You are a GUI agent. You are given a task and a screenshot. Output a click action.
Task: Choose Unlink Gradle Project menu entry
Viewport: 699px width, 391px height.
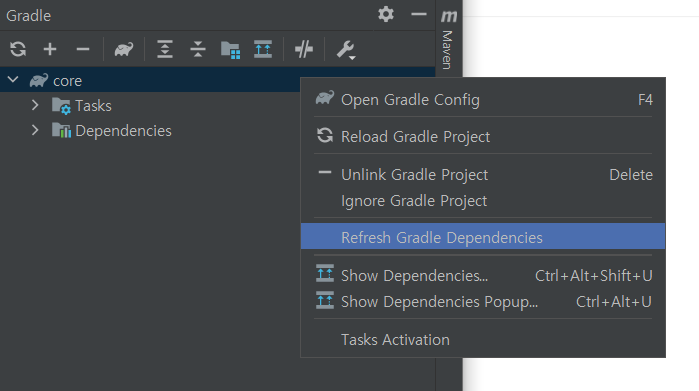coord(483,175)
